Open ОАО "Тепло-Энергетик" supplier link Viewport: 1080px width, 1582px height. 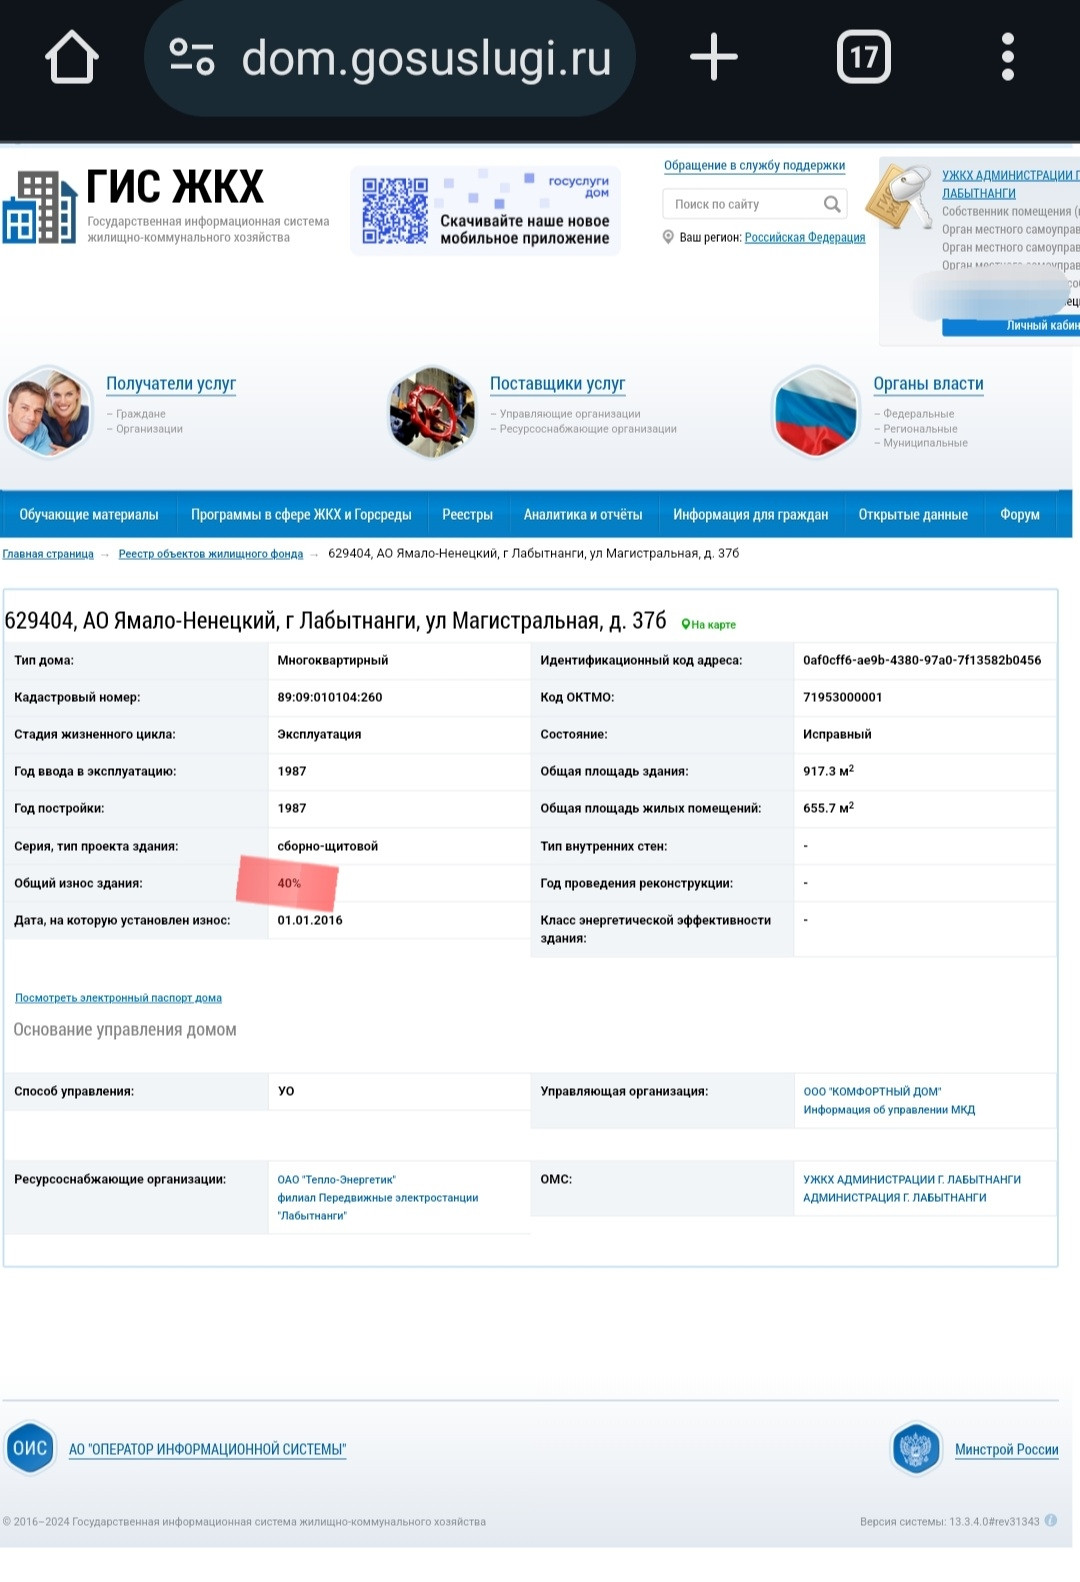(x=336, y=1180)
